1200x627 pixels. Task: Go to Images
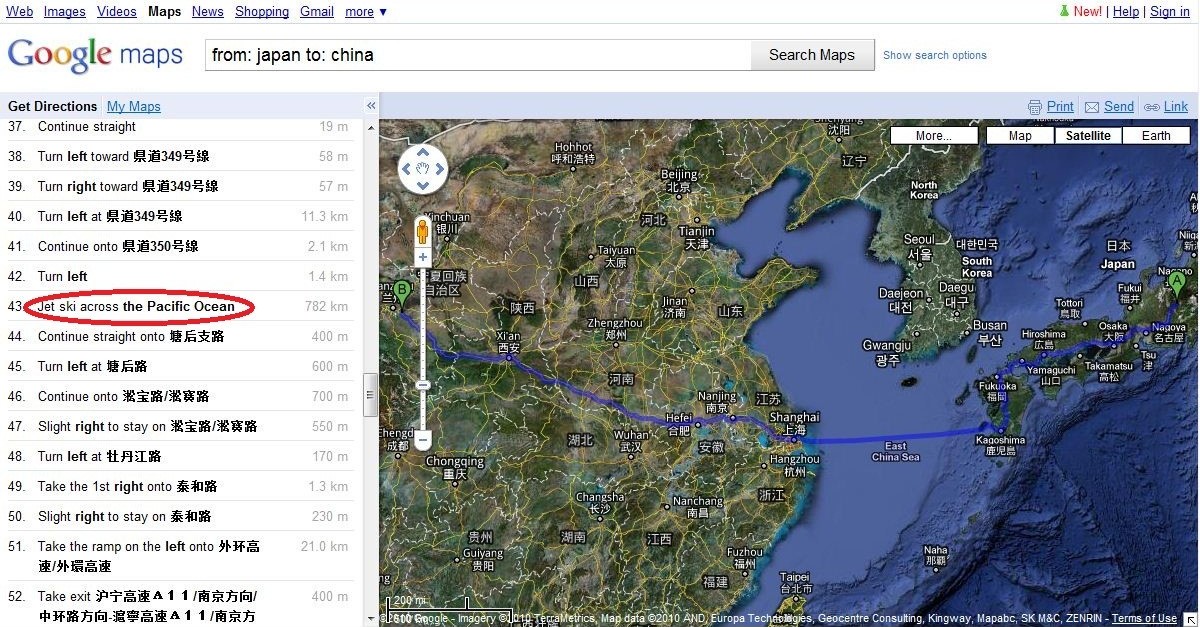tap(65, 12)
